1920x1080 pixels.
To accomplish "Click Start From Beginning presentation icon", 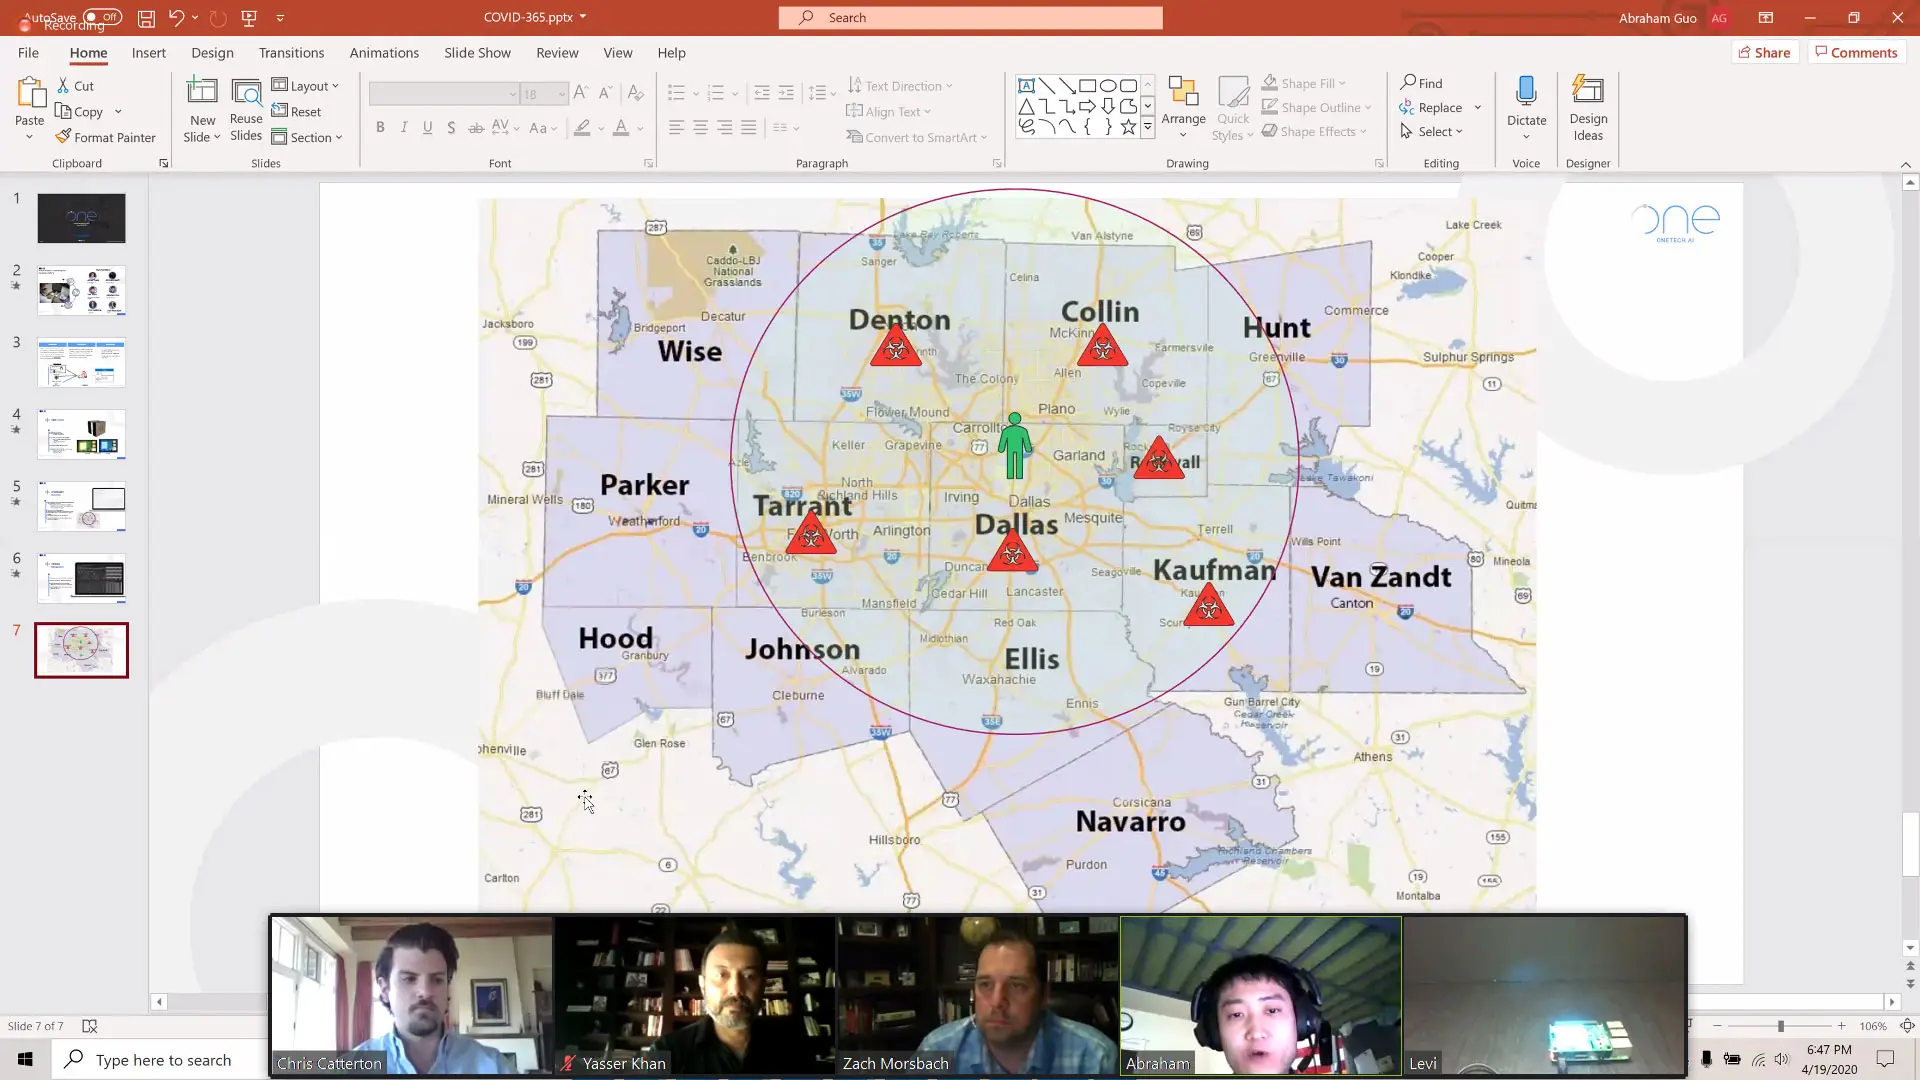I will (x=249, y=18).
